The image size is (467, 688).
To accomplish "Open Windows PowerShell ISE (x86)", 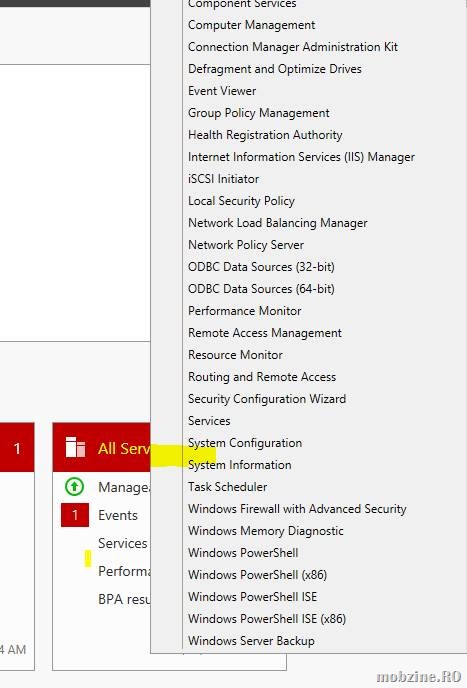I will point(267,619).
